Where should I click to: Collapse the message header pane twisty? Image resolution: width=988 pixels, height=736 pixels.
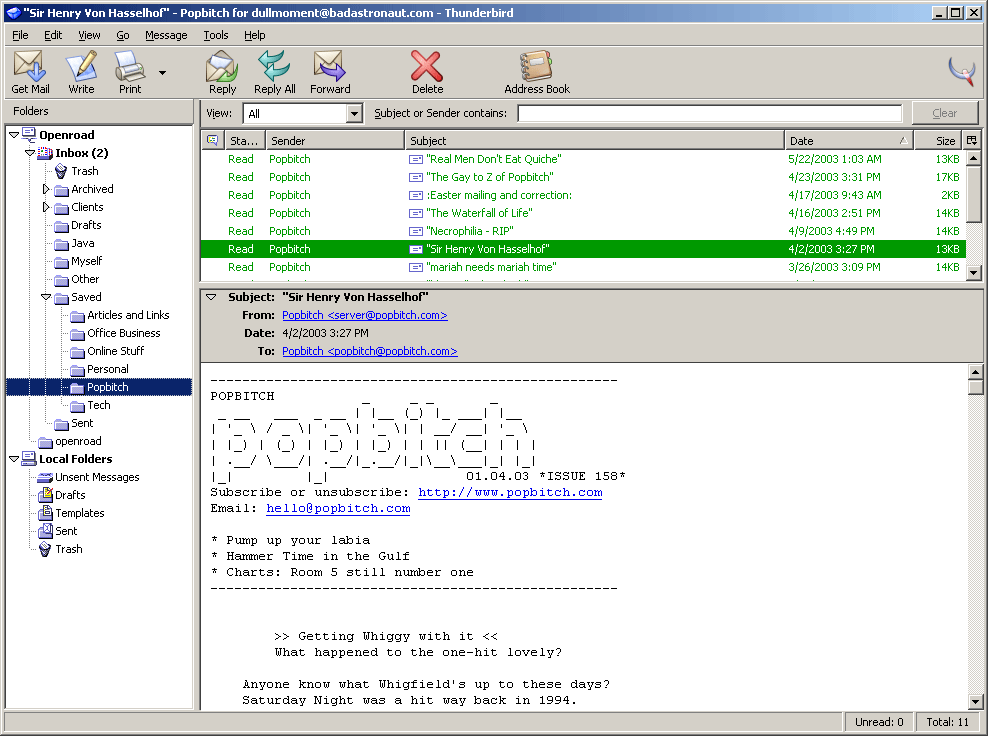click(212, 297)
